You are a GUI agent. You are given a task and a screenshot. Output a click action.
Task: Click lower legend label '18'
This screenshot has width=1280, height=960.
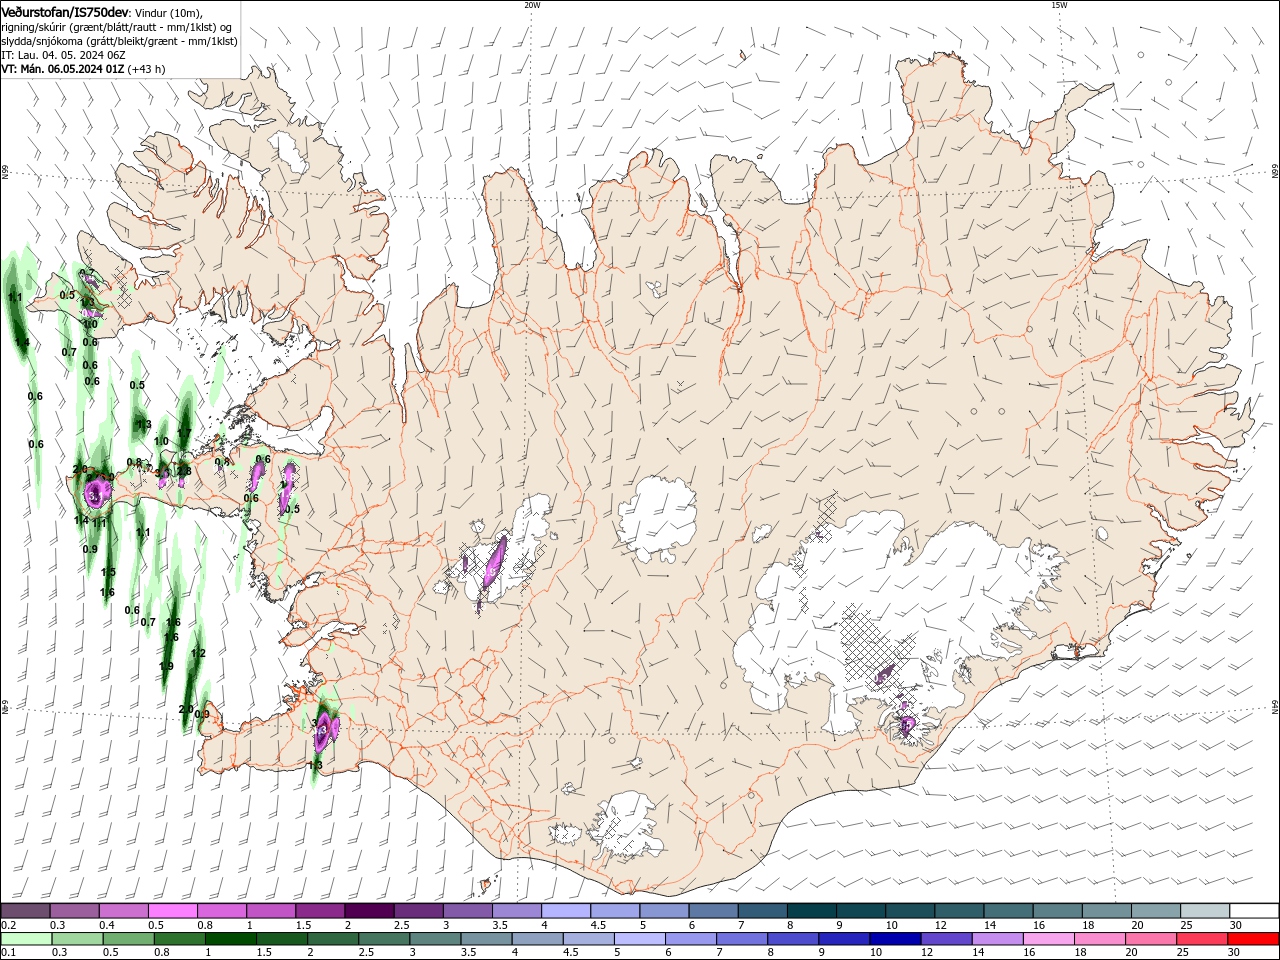point(1080,952)
